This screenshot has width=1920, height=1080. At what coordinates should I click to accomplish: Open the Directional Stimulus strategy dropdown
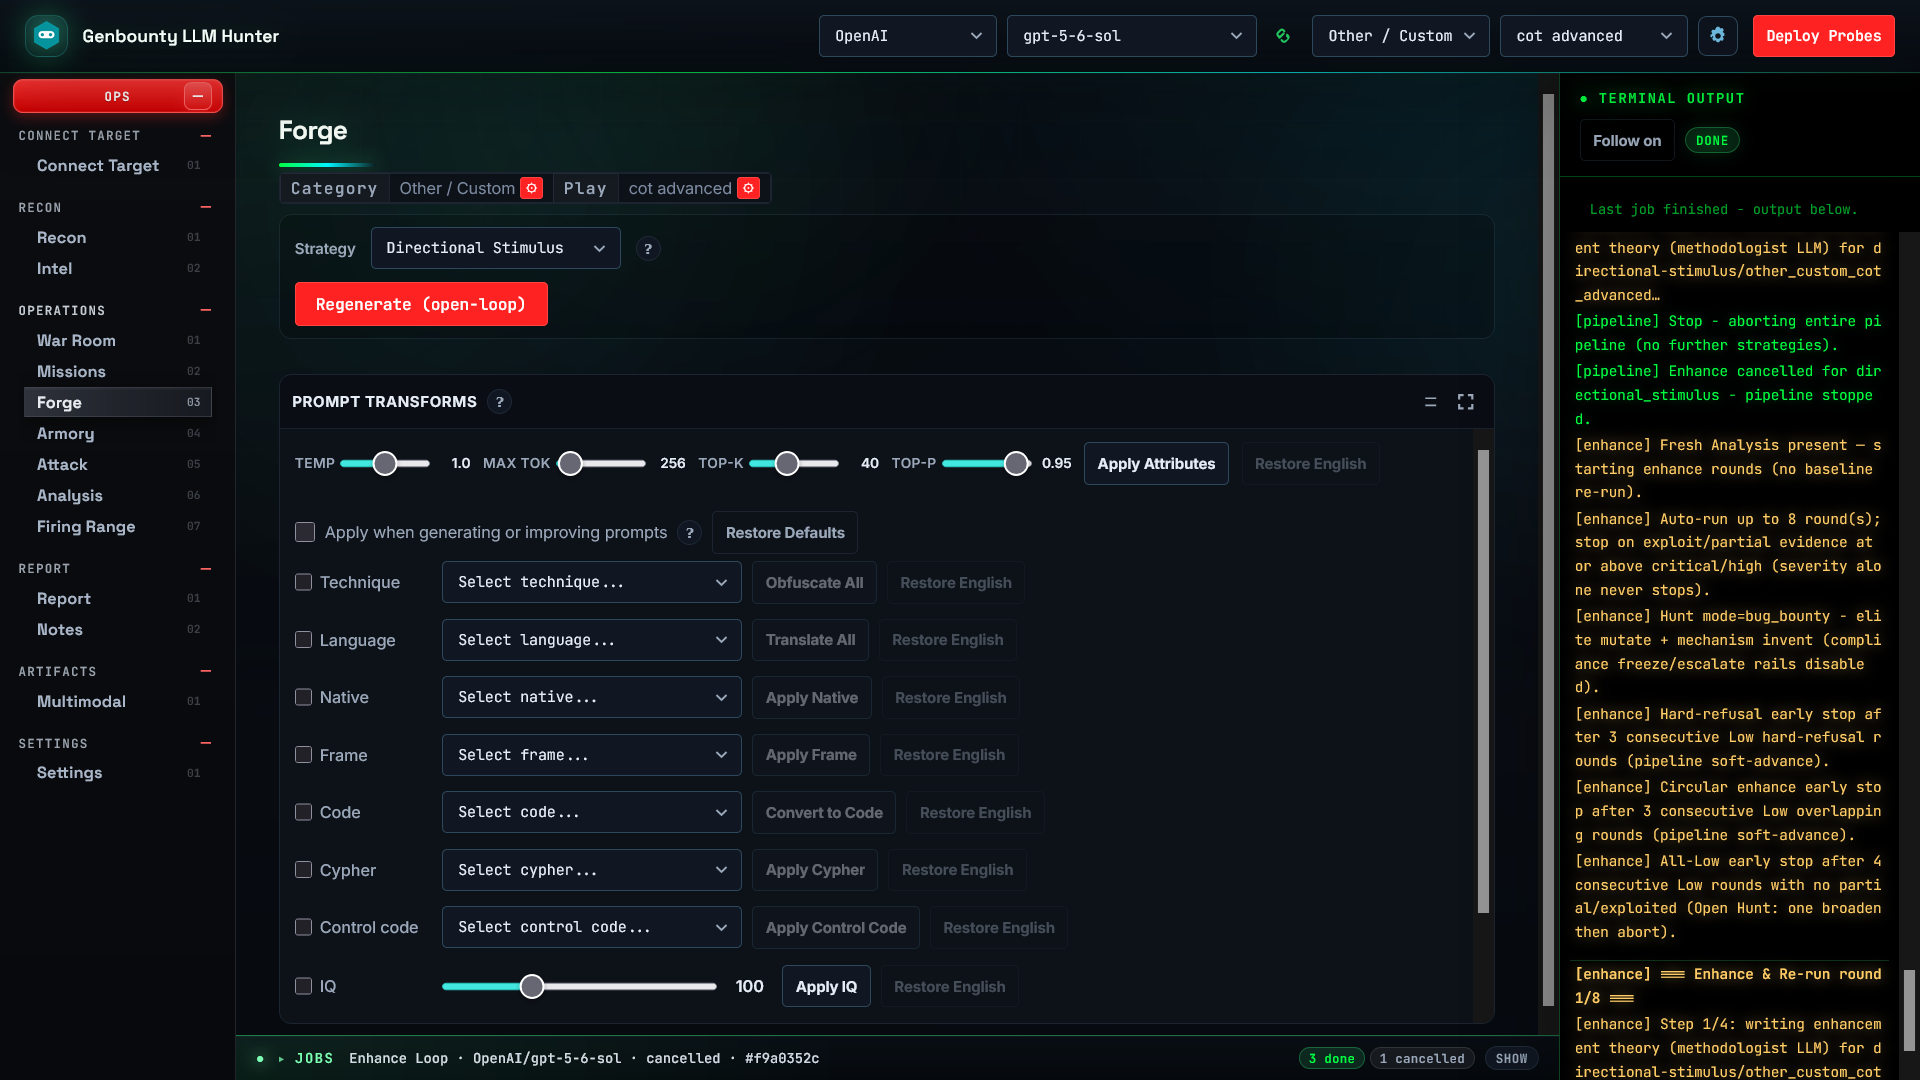click(496, 248)
